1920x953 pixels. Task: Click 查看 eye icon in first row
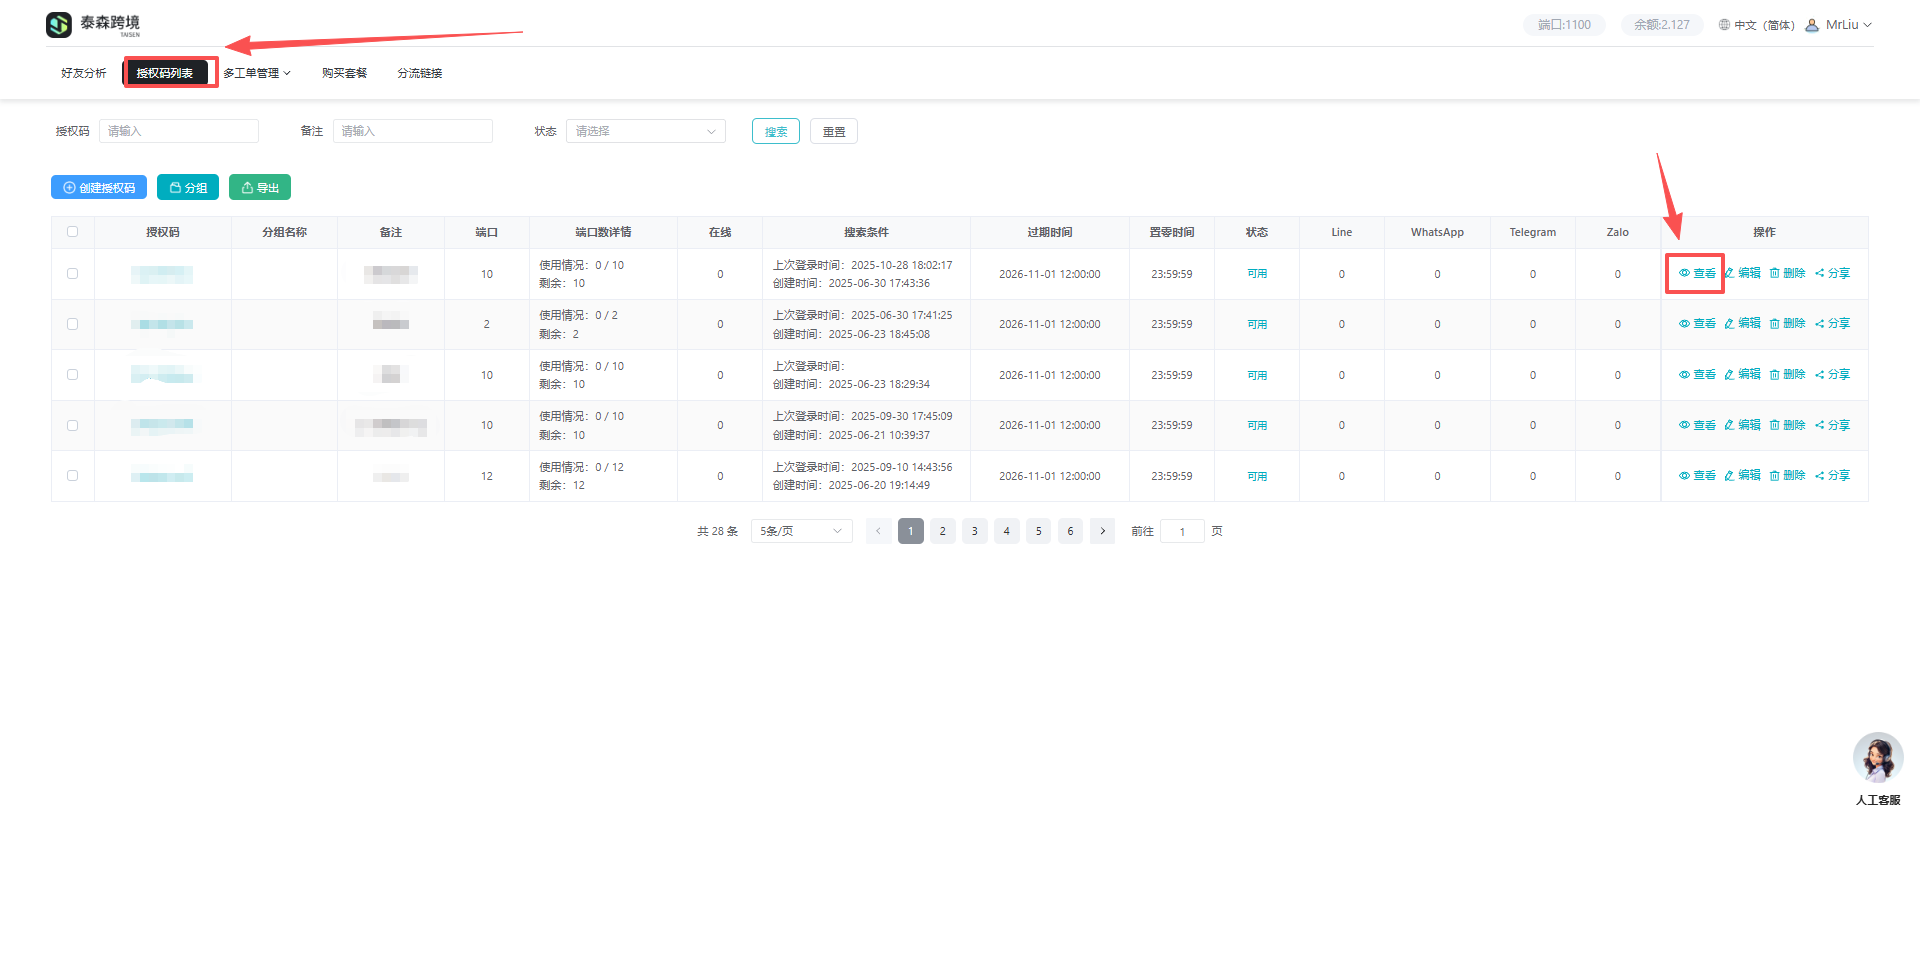1684,273
